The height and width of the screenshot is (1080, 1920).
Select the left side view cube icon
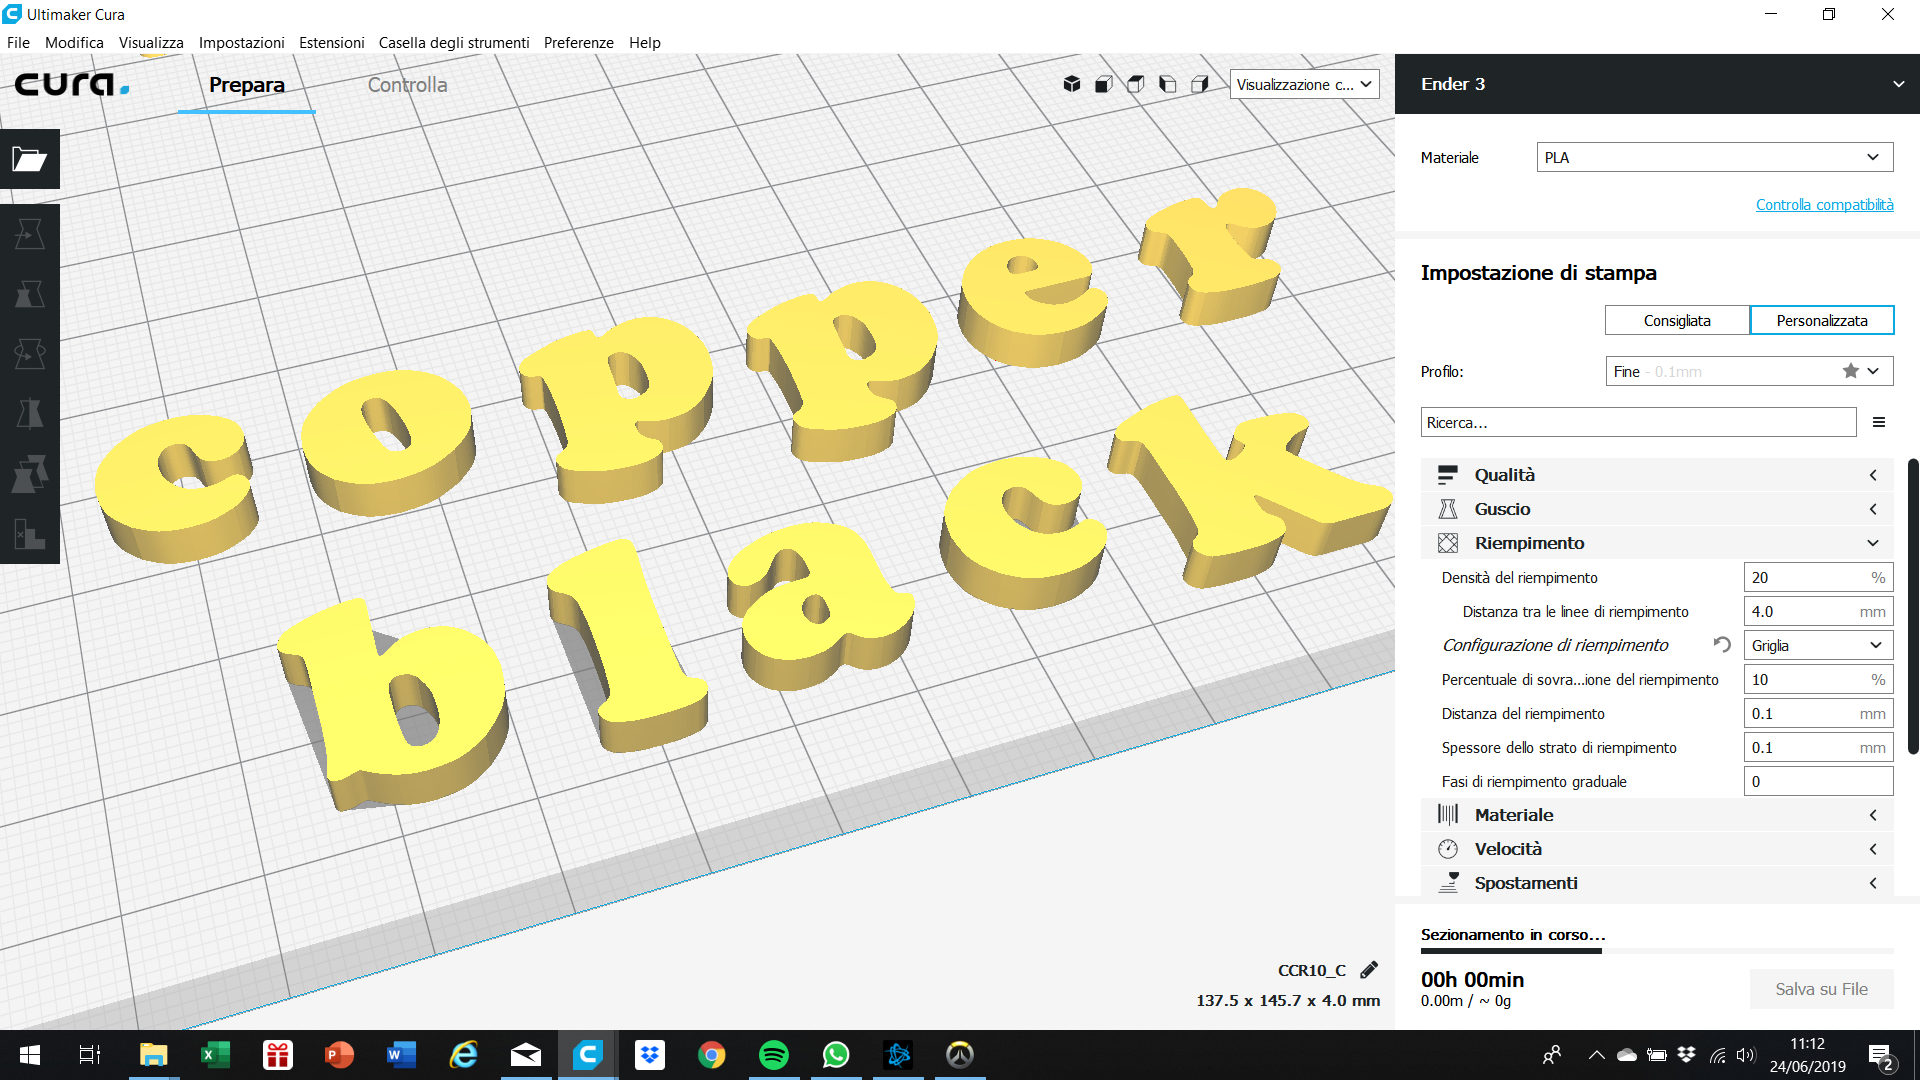pos(1168,84)
